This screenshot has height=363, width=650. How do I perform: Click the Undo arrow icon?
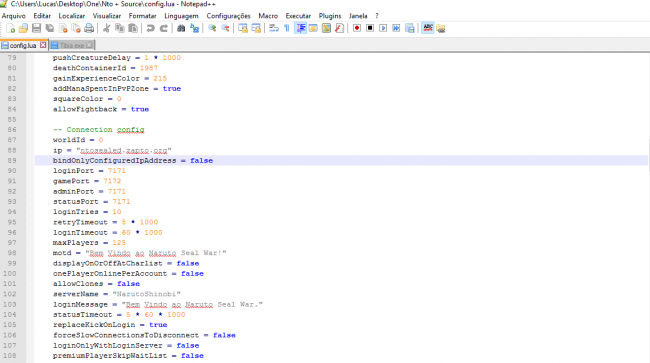tap(150, 28)
